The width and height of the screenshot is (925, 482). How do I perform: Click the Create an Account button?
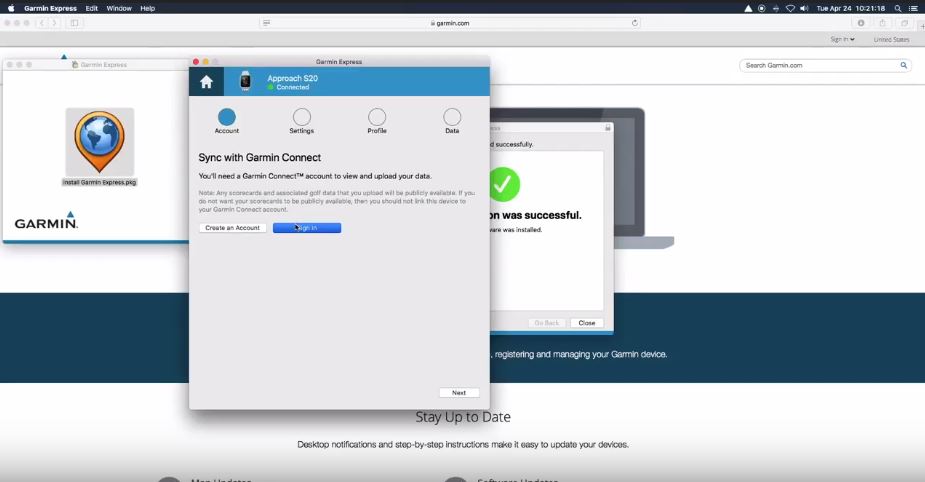coord(232,228)
